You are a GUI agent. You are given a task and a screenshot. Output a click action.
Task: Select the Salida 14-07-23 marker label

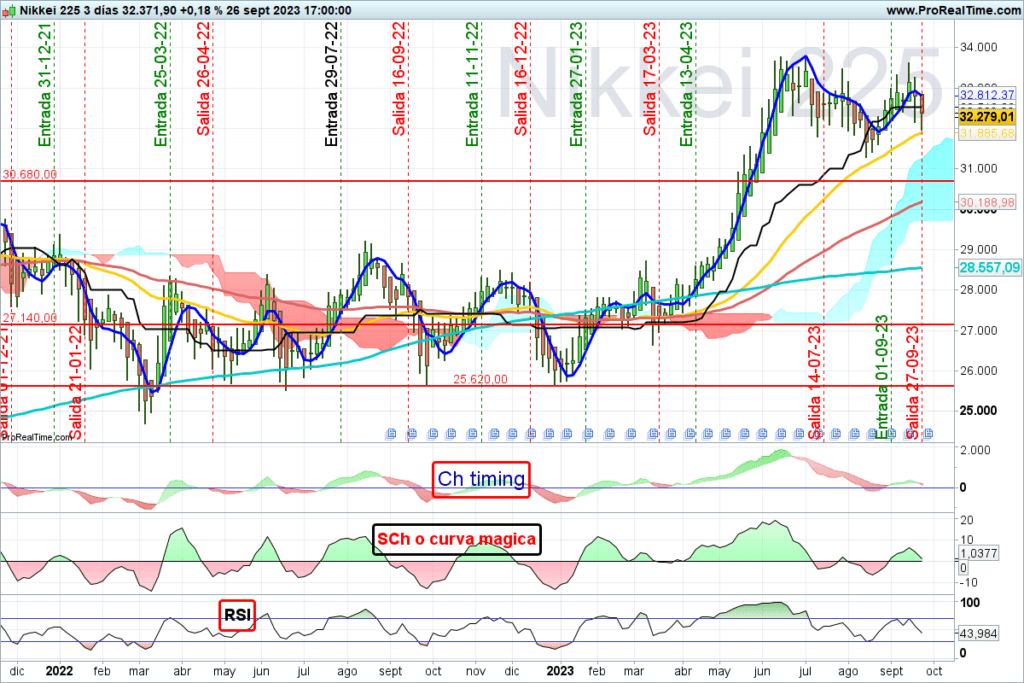pos(814,383)
